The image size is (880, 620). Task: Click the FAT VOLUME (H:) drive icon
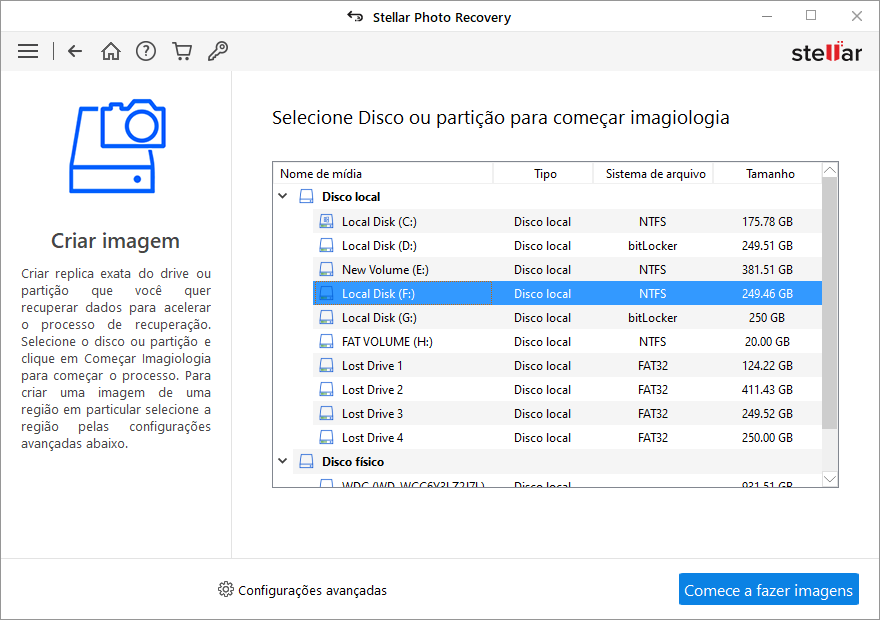click(x=326, y=341)
